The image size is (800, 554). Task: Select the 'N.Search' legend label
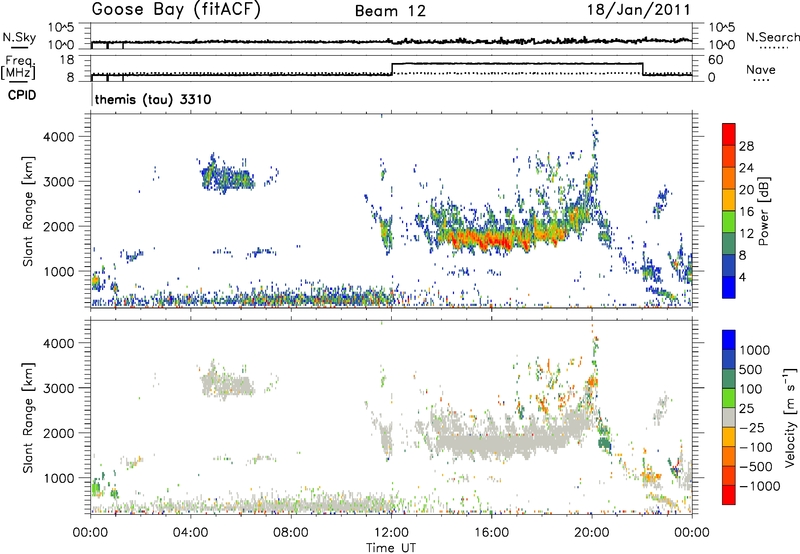coord(772,37)
